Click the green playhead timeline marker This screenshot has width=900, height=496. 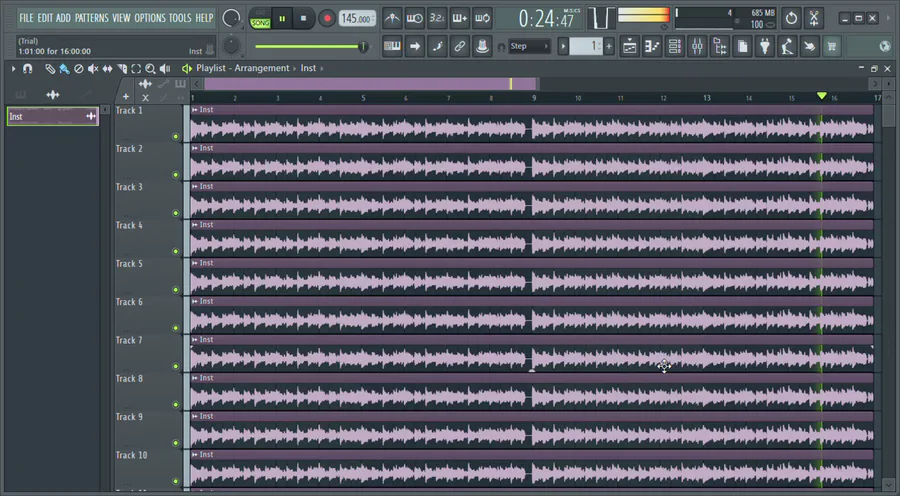(x=822, y=96)
